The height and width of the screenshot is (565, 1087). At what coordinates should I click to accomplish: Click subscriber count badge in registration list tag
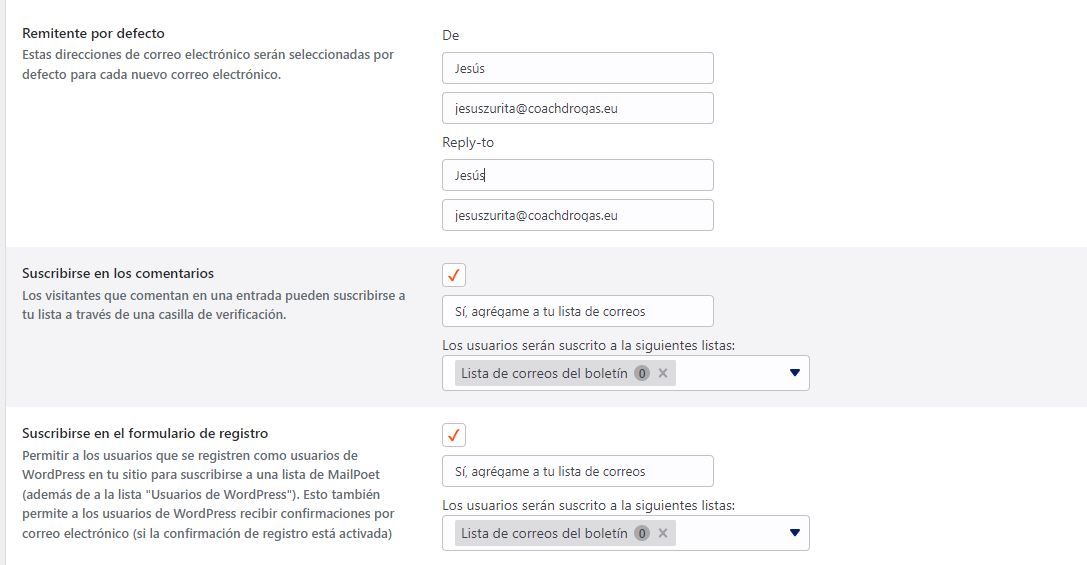(x=642, y=533)
